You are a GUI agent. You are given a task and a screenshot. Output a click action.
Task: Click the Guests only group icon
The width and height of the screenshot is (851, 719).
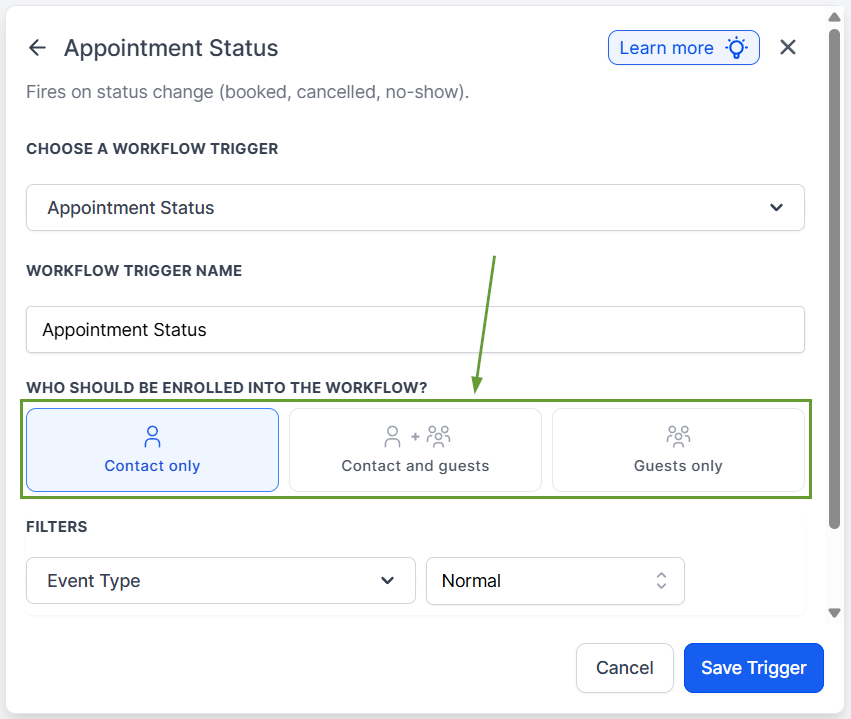678,436
